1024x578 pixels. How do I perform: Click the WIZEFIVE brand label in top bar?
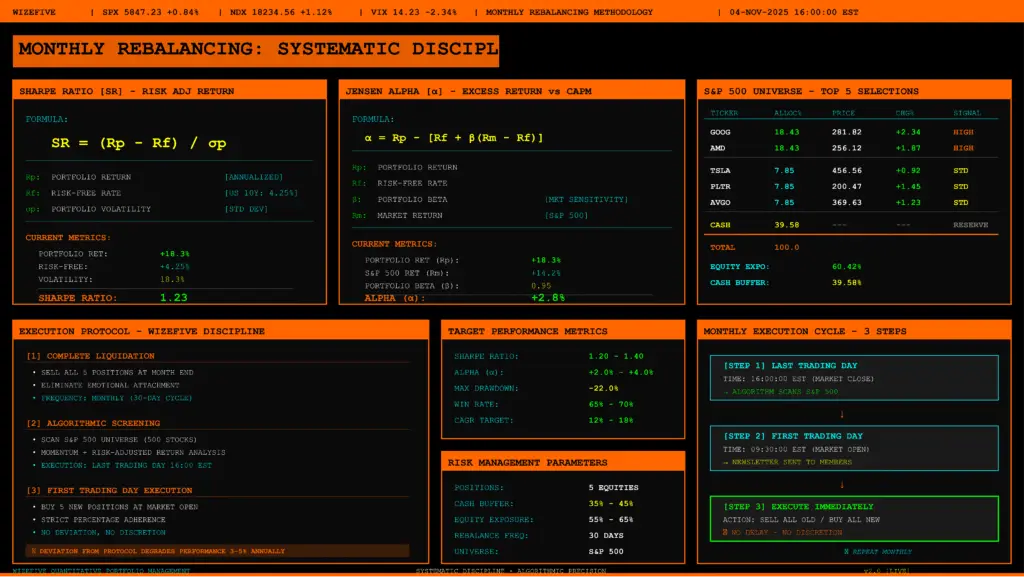click(34, 12)
